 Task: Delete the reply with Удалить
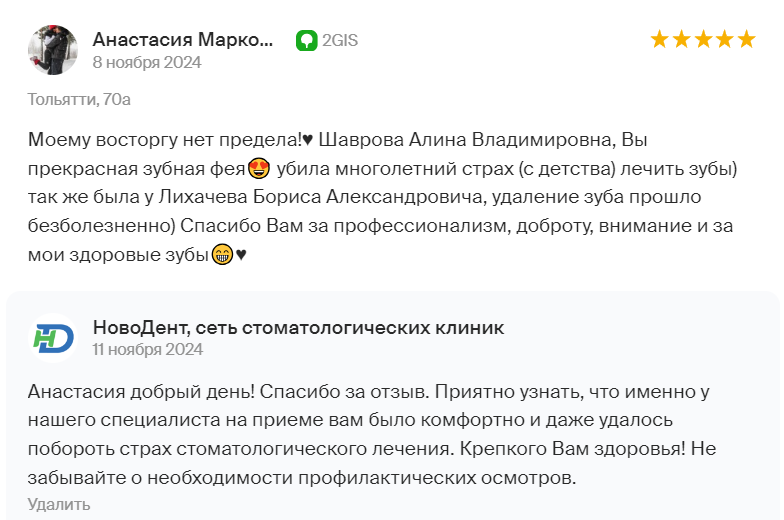click(x=59, y=504)
